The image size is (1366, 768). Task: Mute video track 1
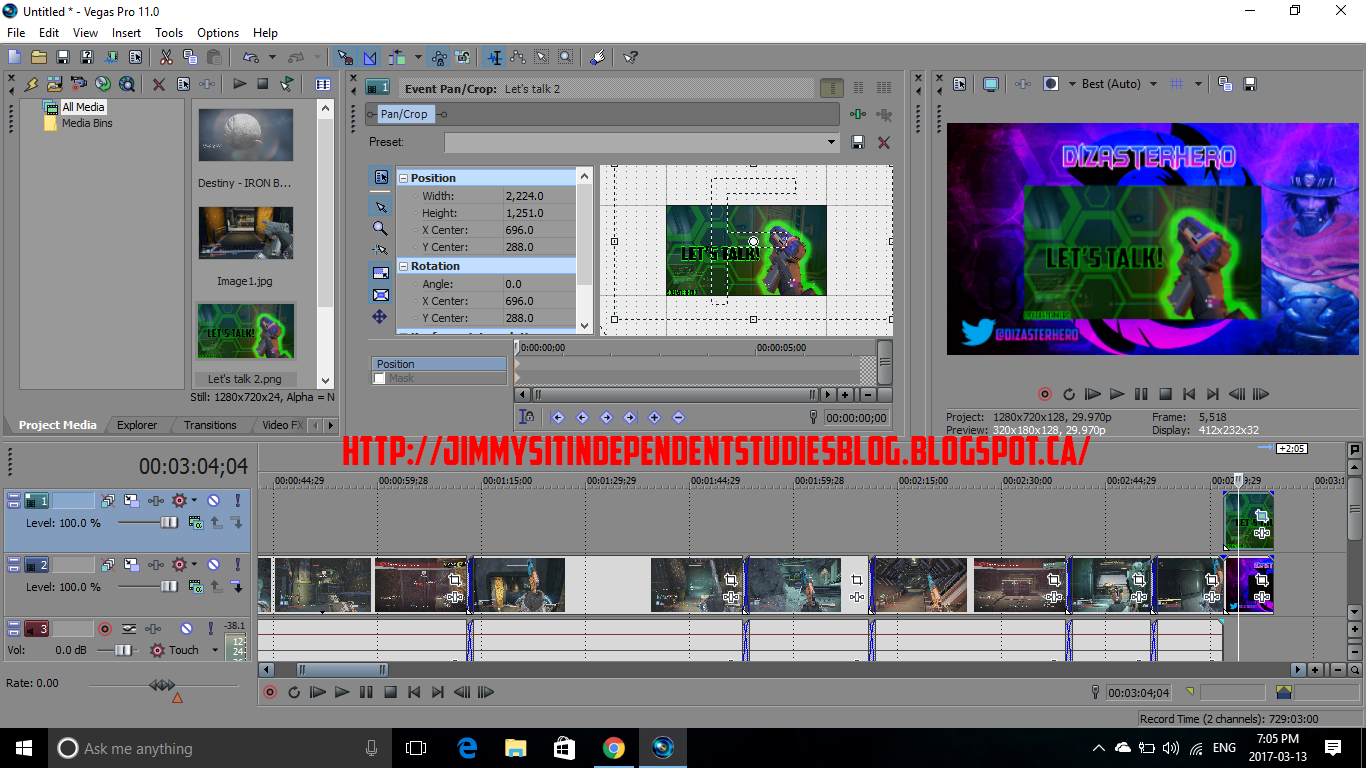tap(213, 500)
